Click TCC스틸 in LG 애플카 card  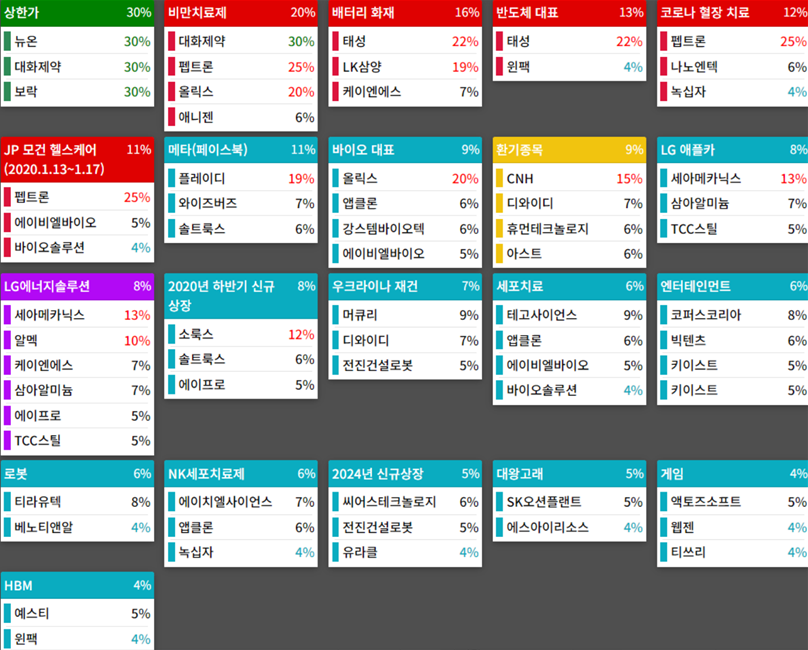click(733, 229)
